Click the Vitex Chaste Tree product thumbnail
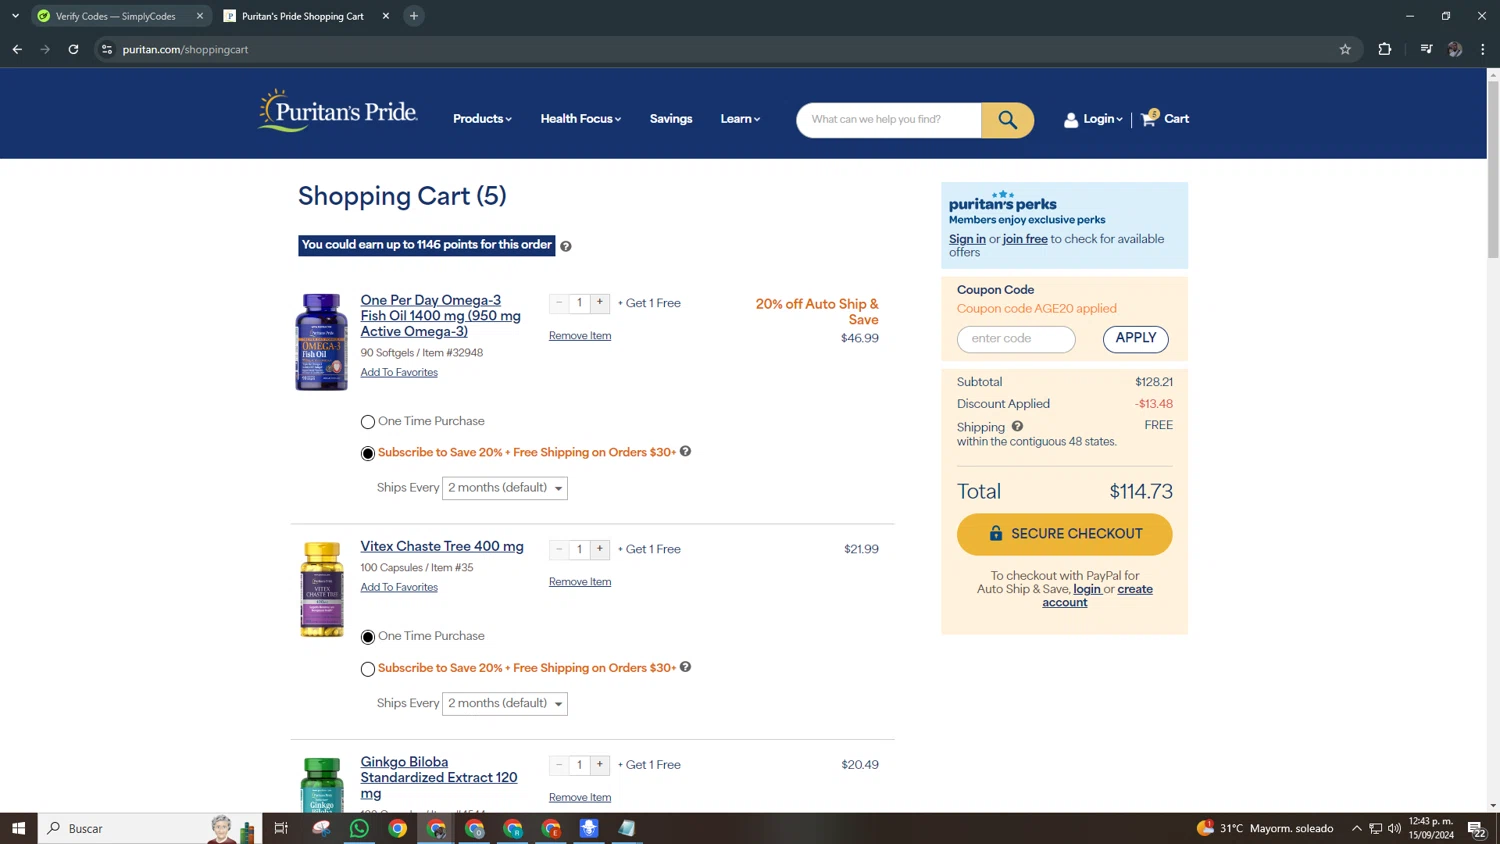The height and width of the screenshot is (844, 1500). coord(322,590)
